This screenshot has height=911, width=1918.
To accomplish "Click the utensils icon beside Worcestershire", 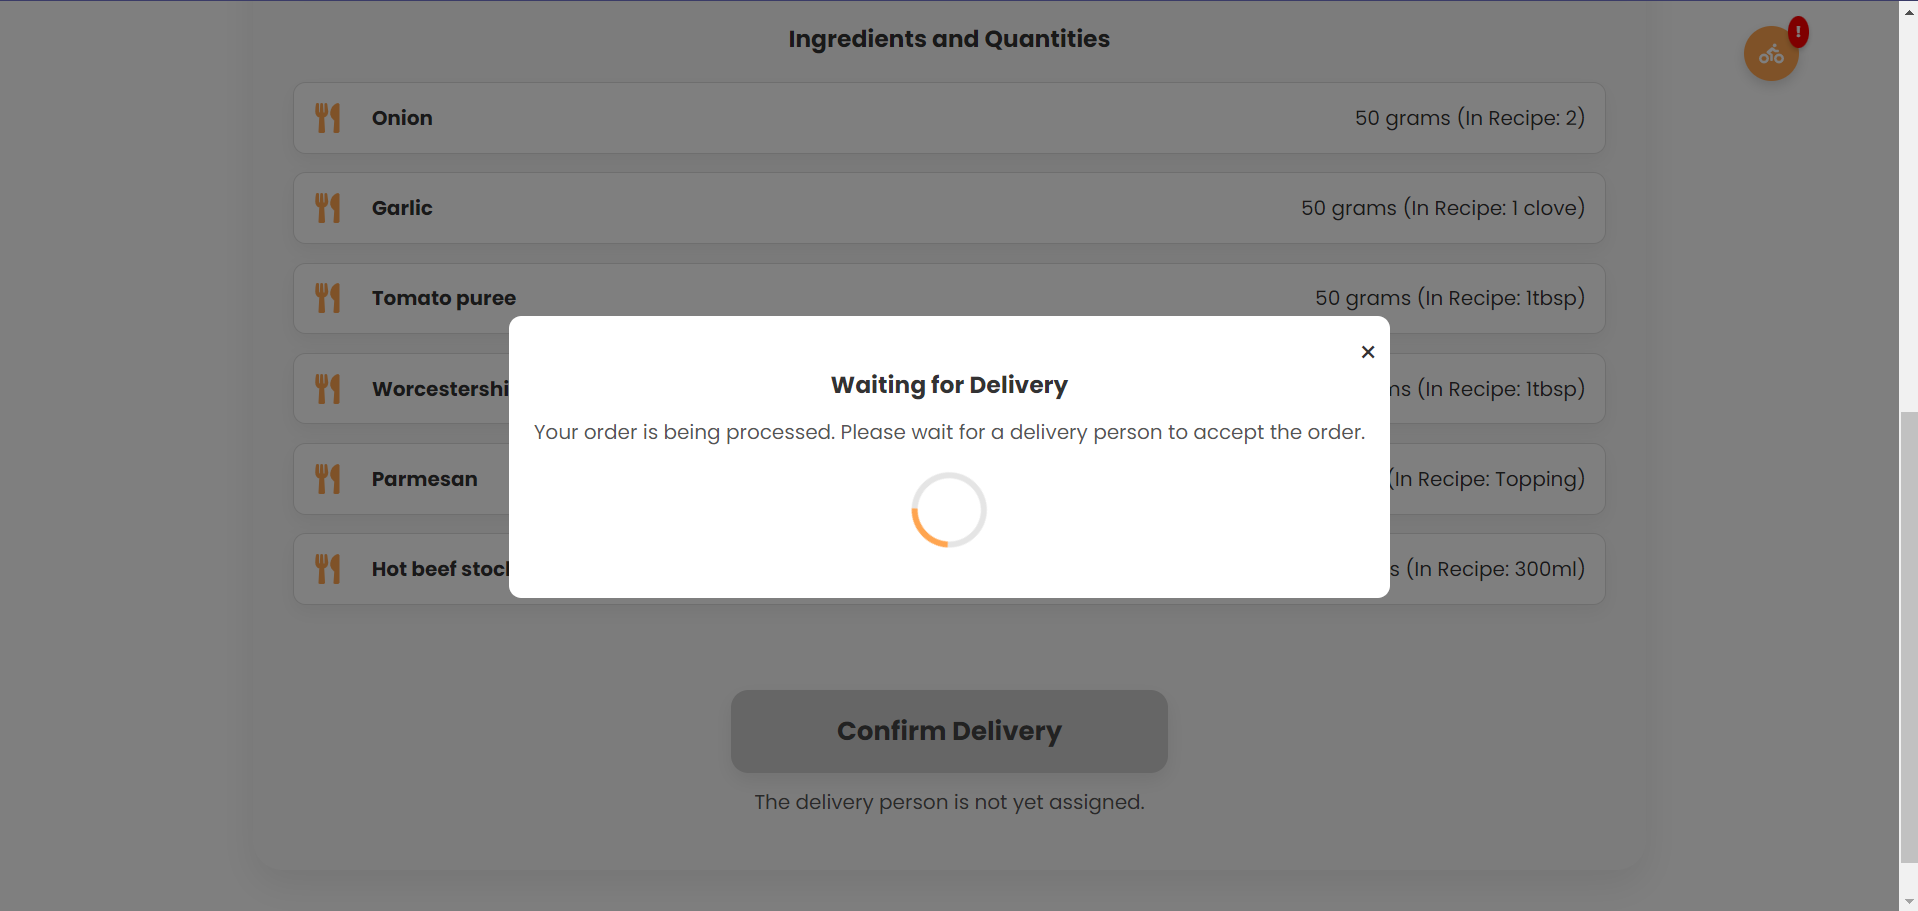I will [328, 389].
